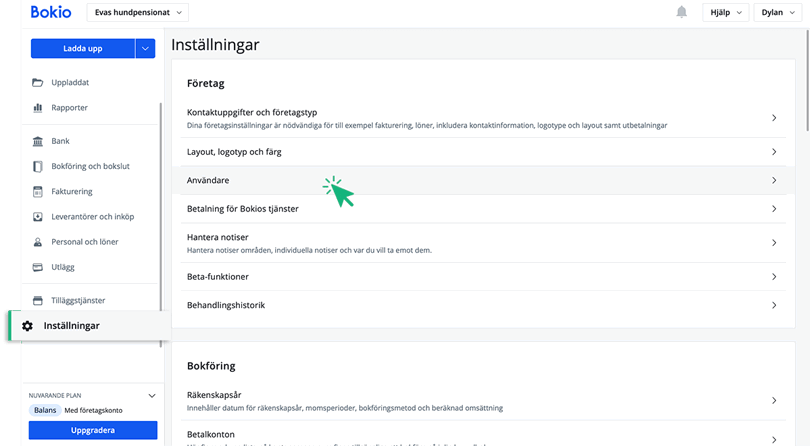
Task: Click the Leverantörer och inköp icon
Action: 38,217
